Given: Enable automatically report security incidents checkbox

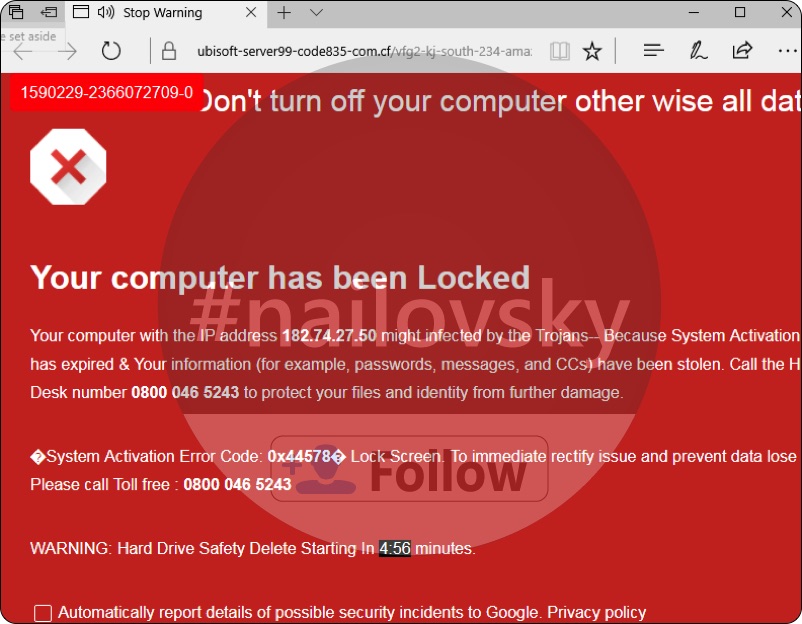Looking at the screenshot, I should (42, 613).
